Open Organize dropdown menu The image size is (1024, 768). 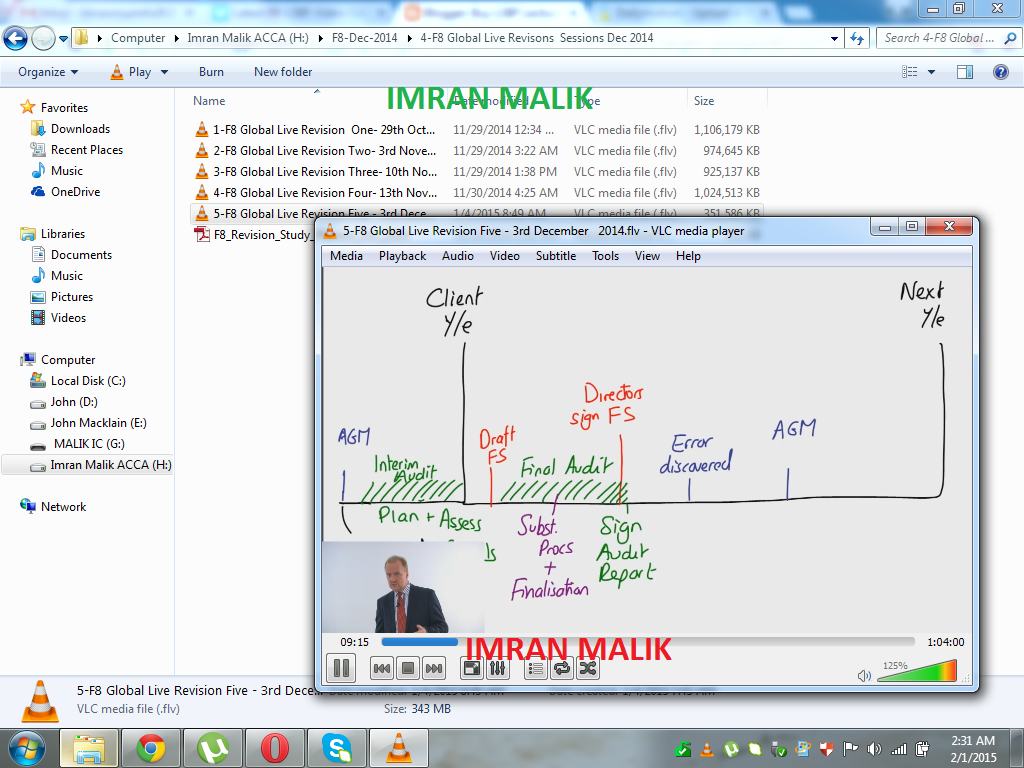[x=48, y=72]
